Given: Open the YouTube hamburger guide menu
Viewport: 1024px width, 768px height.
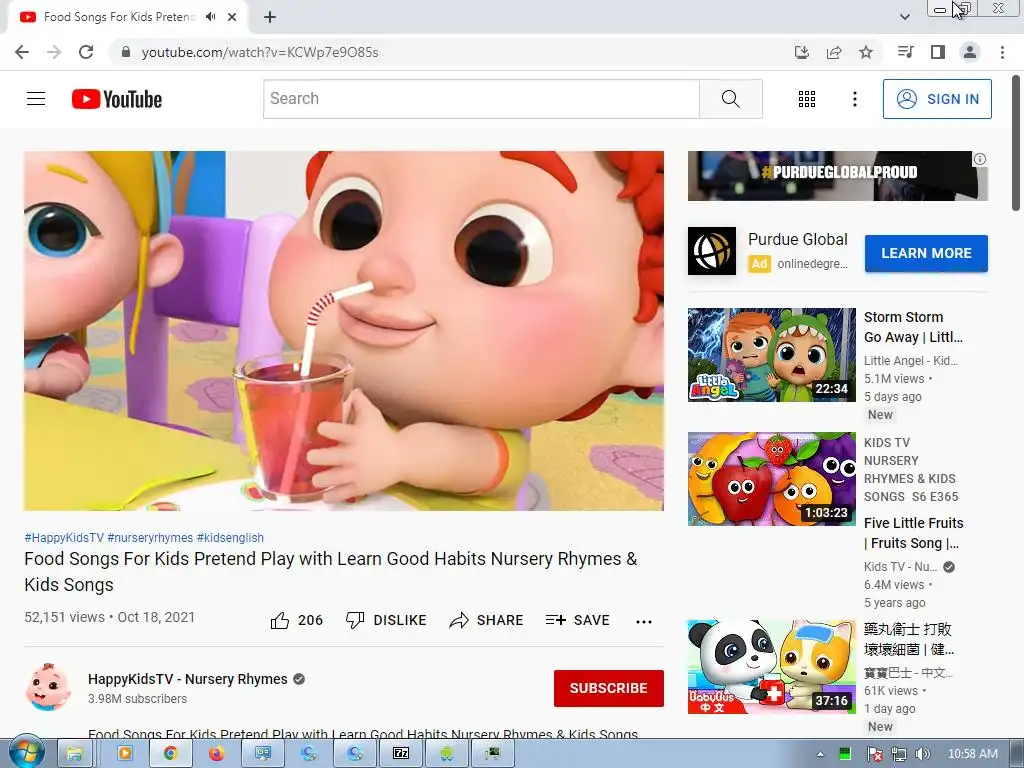Looking at the screenshot, I should pos(36,99).
